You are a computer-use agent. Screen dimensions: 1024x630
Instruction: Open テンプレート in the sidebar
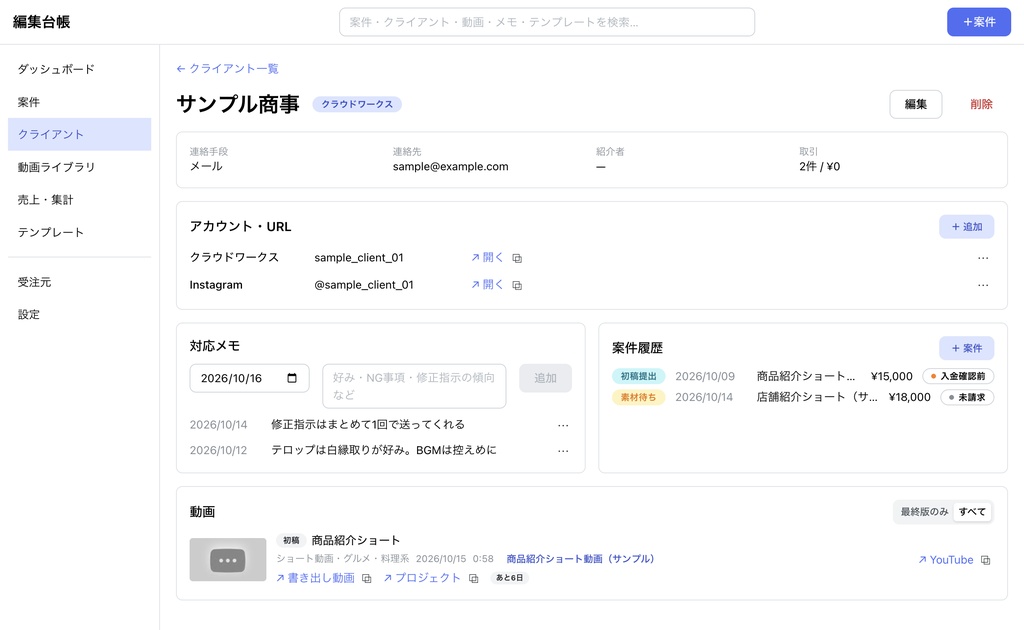click(80, 232)
